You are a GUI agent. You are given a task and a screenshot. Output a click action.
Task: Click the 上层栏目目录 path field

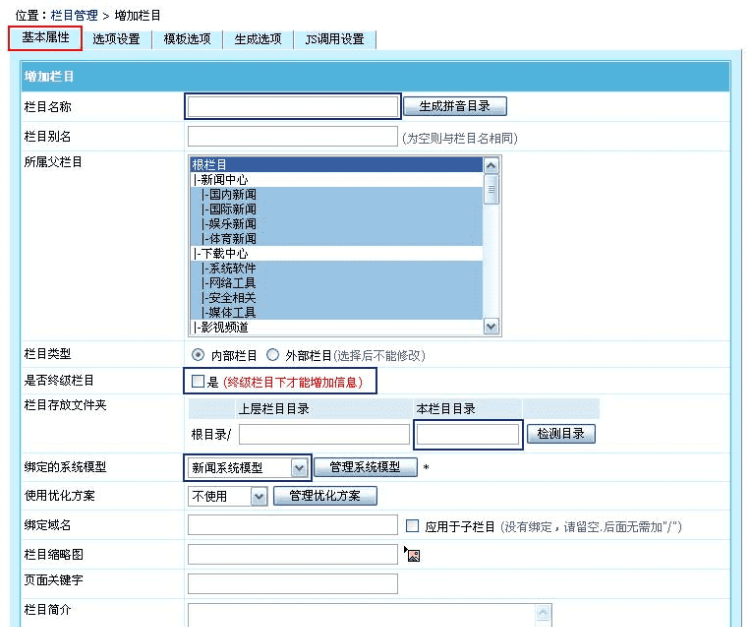coord(324,434)
